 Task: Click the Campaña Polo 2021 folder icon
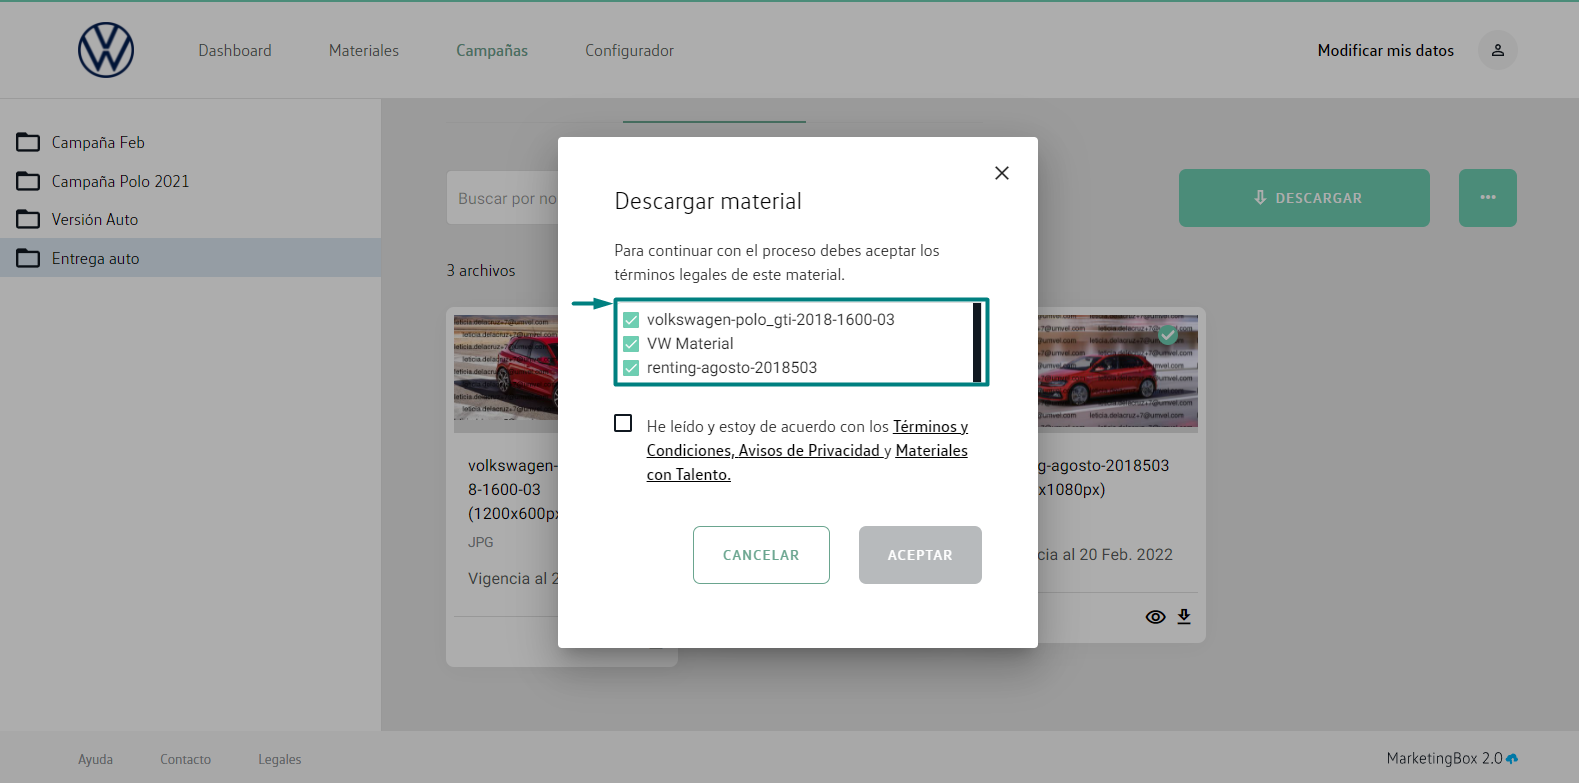28,181
